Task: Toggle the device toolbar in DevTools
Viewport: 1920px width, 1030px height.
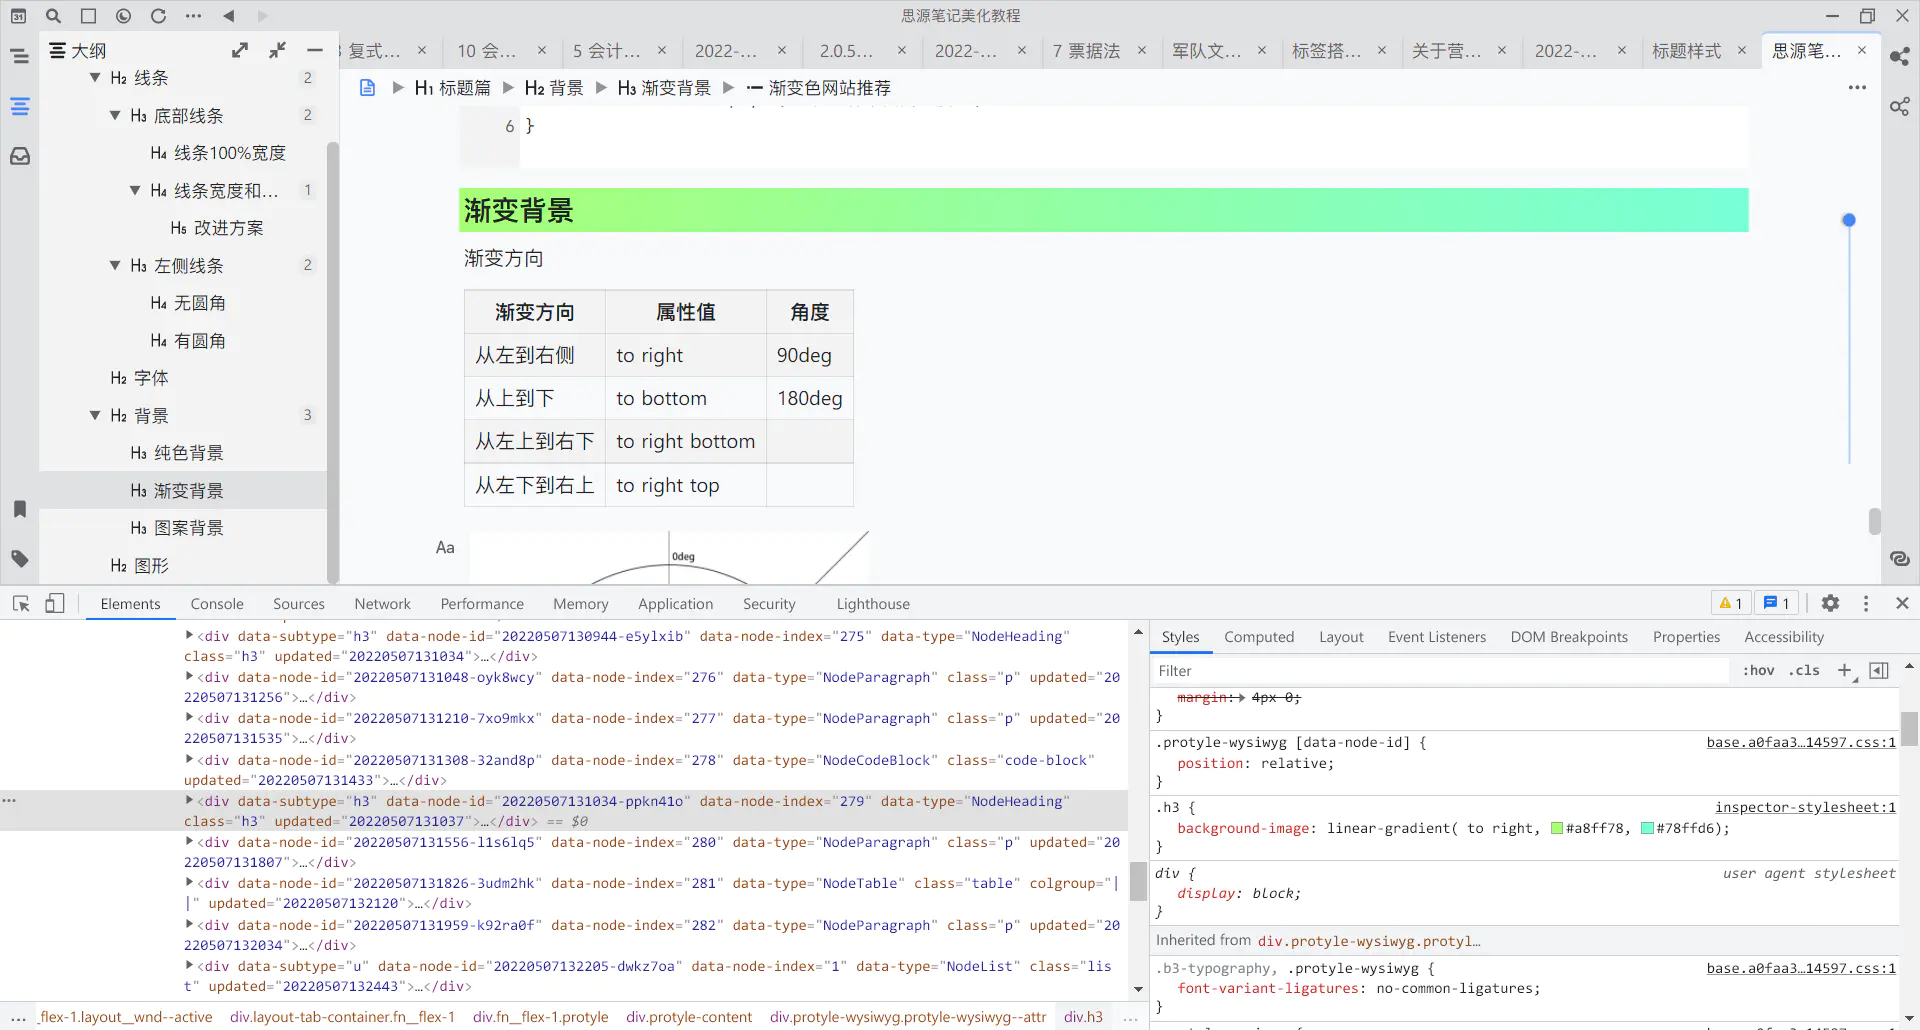Action: 55,604
